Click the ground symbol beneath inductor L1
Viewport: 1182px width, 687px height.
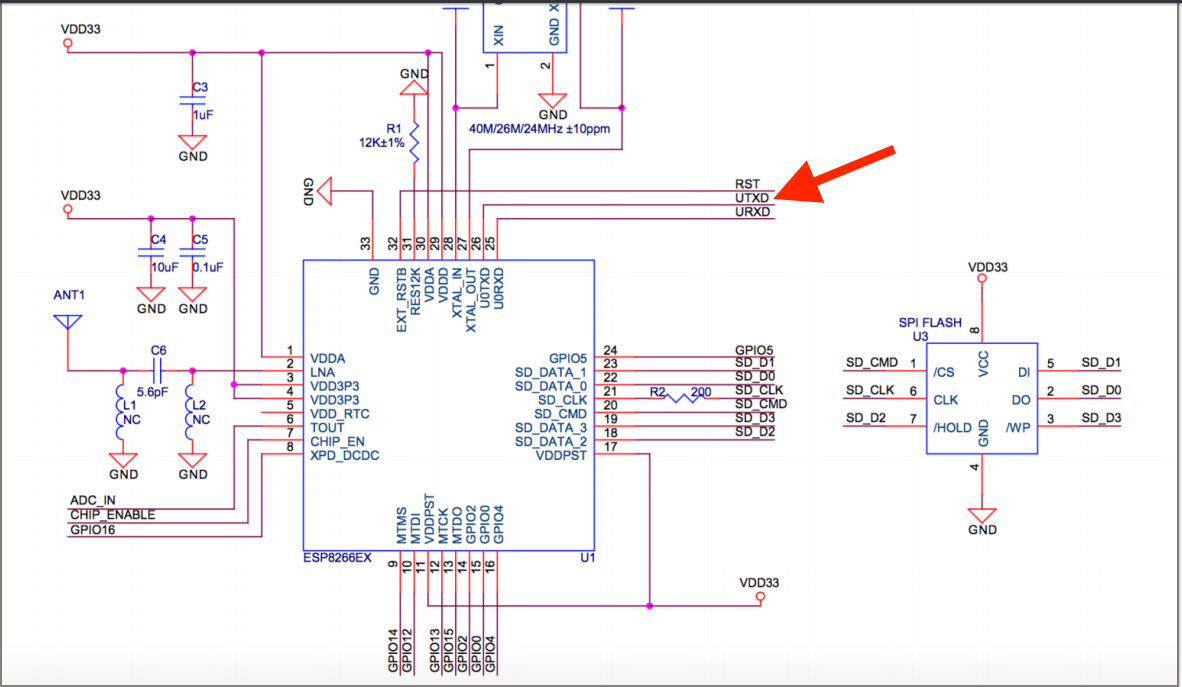tap(123, 460)
